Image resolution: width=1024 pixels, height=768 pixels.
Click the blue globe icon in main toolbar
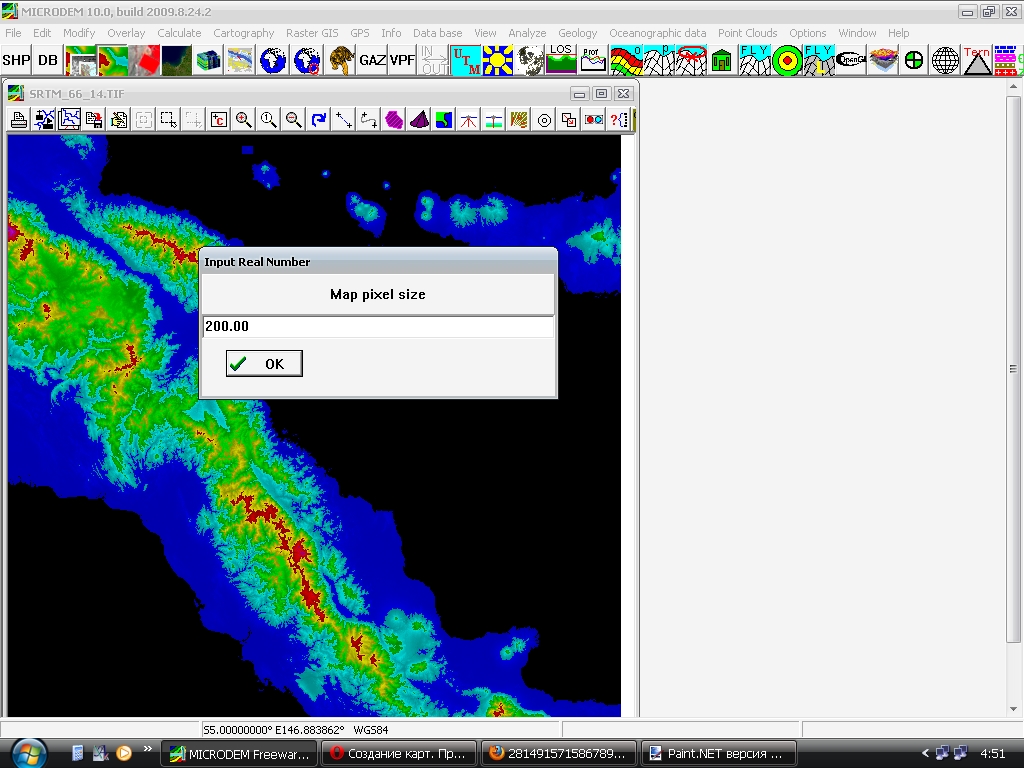272,61
